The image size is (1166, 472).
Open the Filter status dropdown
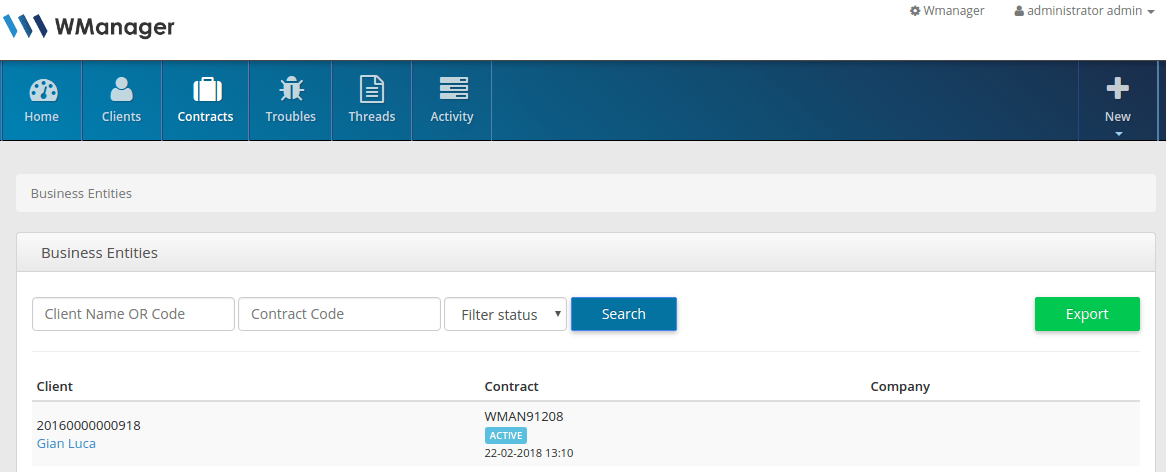click(x=505, y=314)
